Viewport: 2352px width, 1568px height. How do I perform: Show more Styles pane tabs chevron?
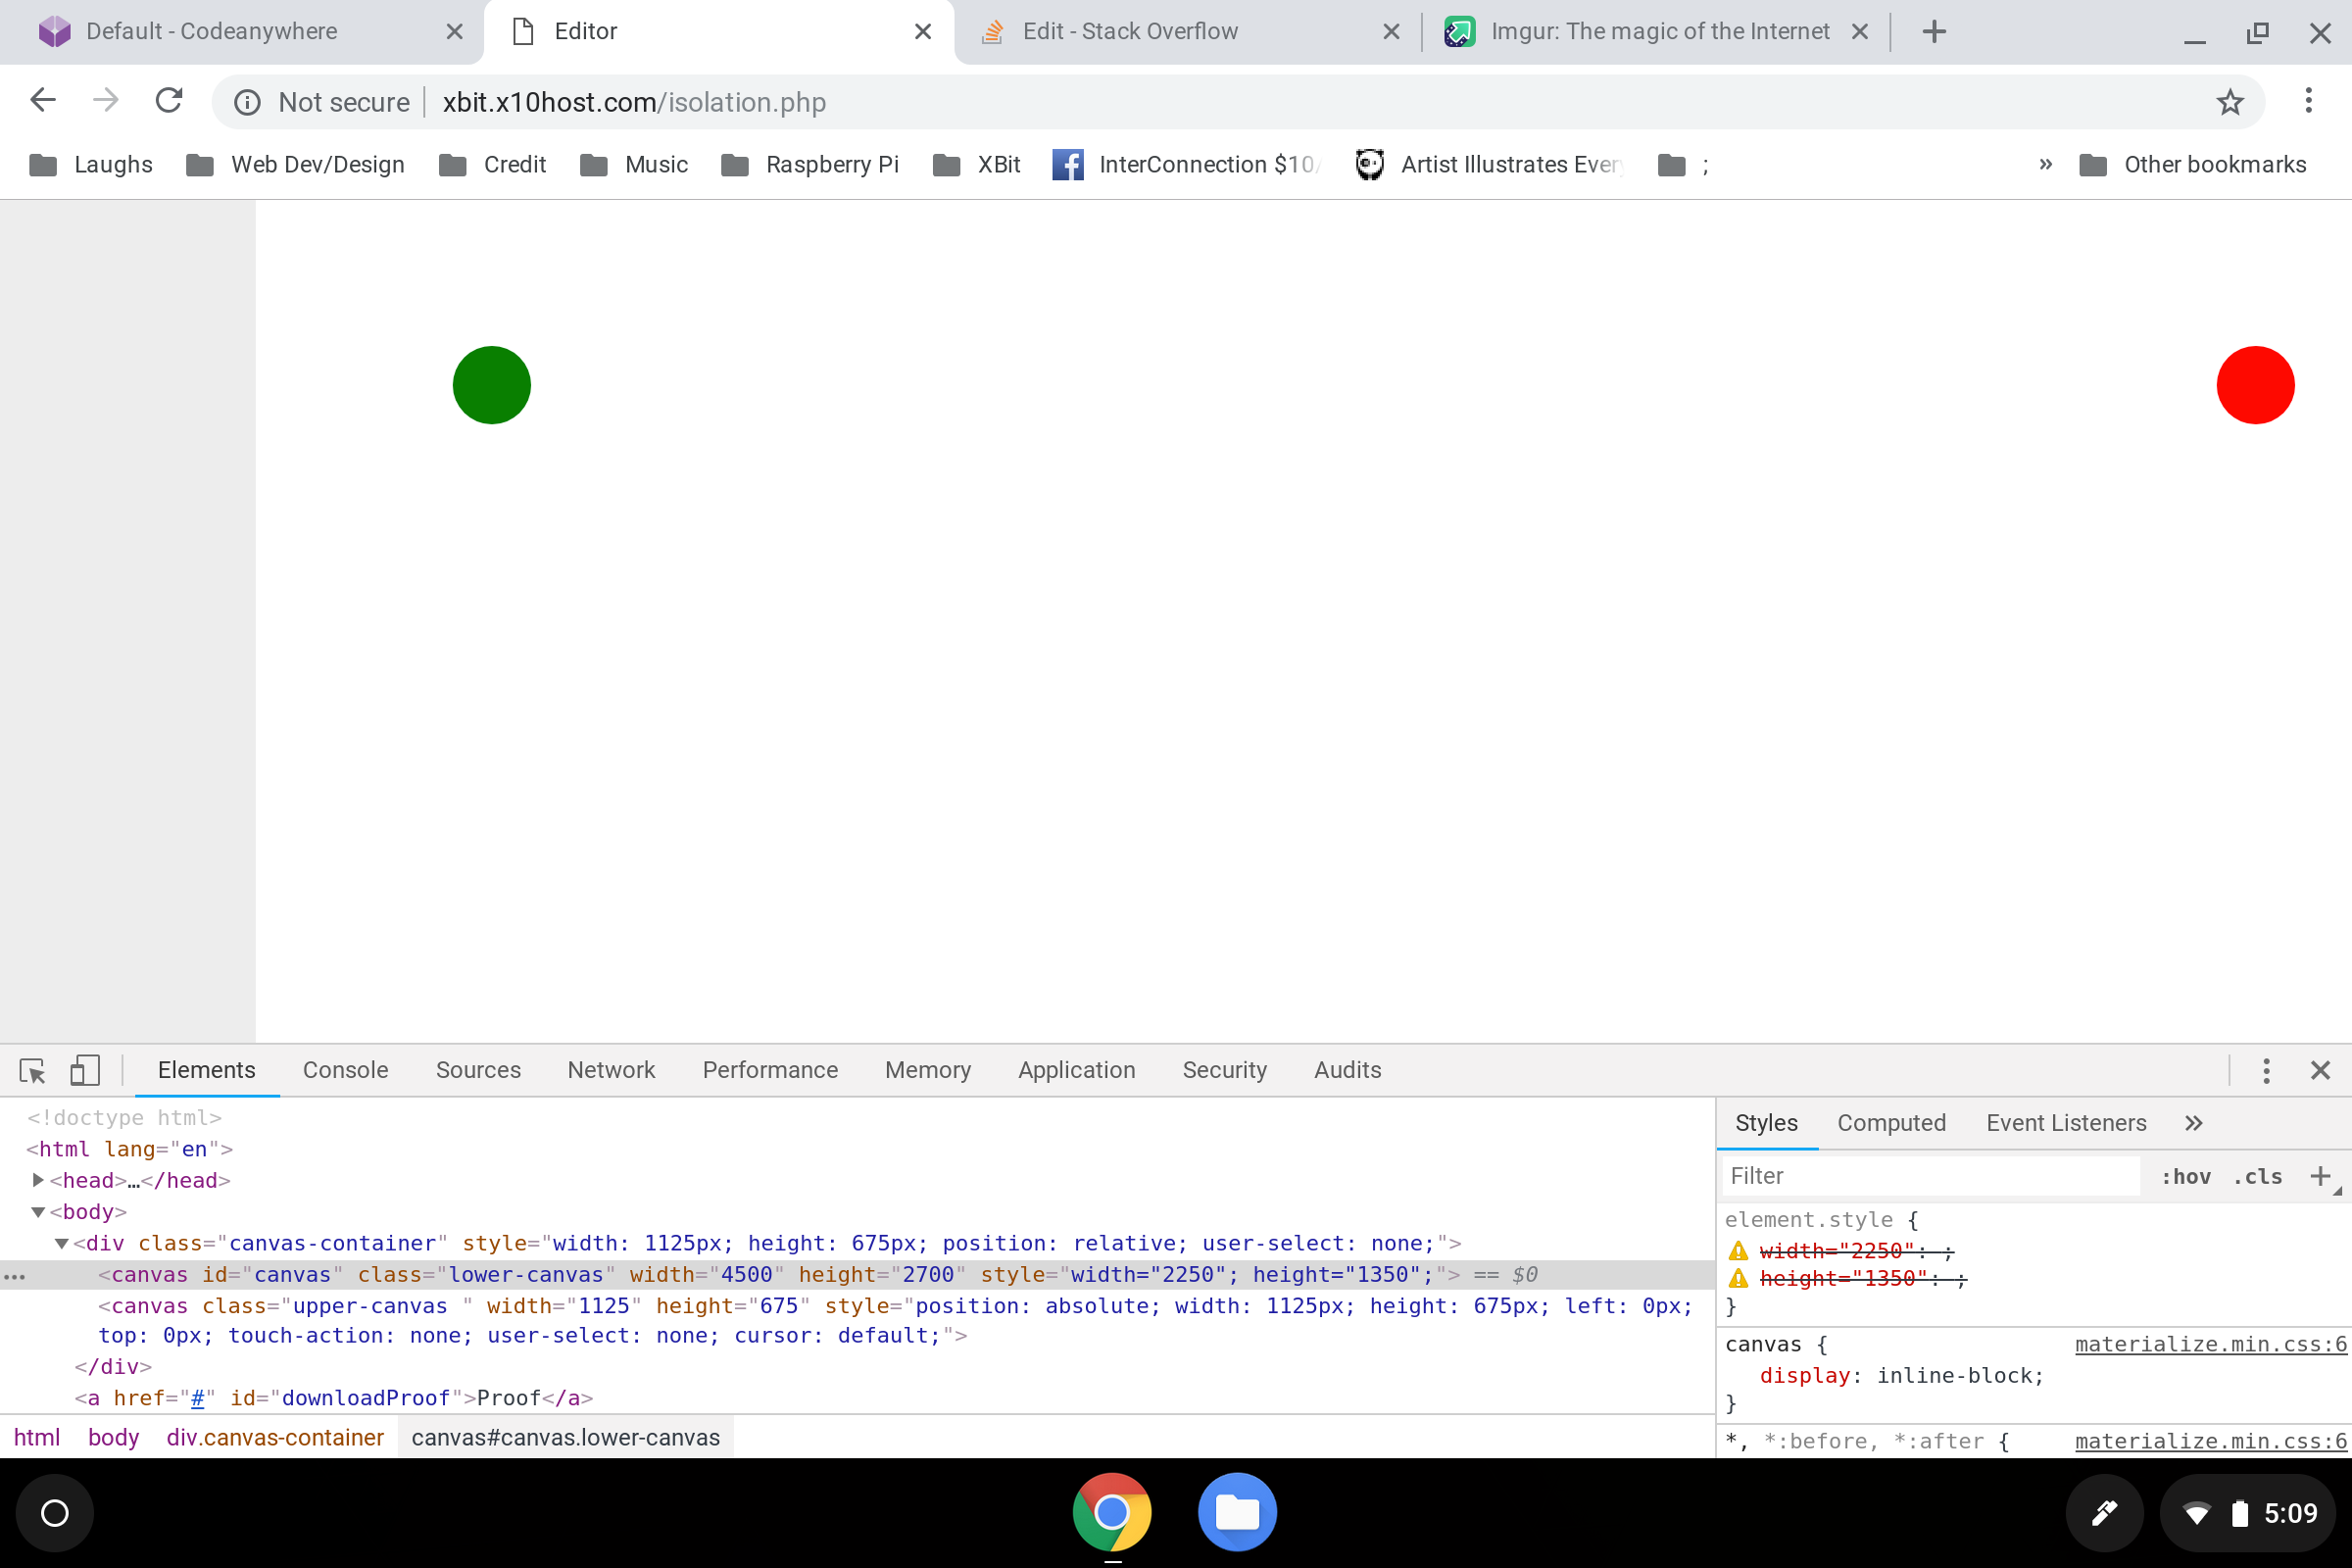[x=2194, y=1123]
